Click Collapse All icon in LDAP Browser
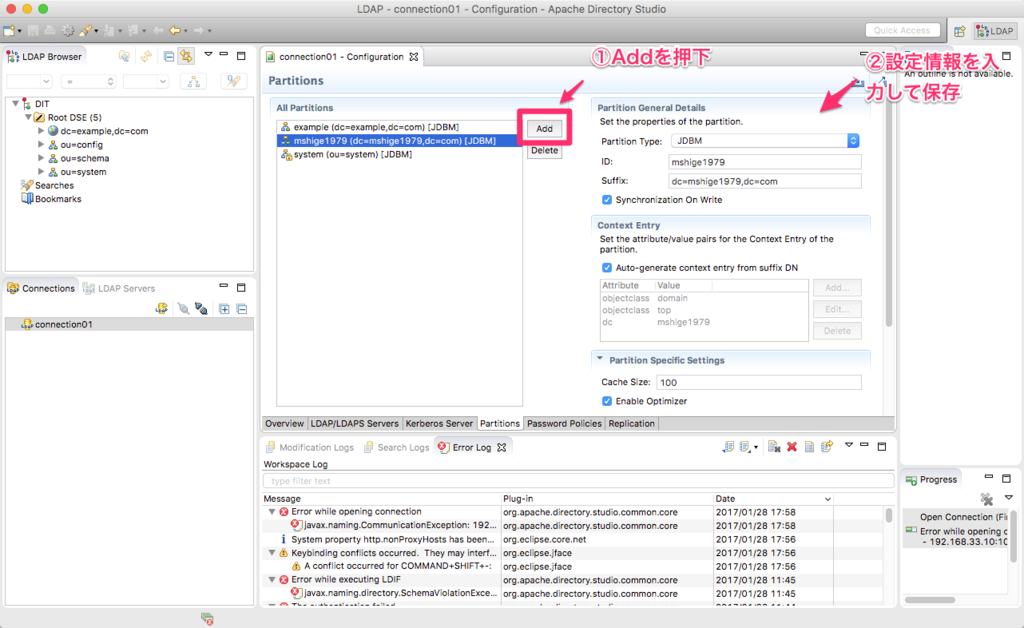Screen dimensions: 1024x628 [168, 56]
